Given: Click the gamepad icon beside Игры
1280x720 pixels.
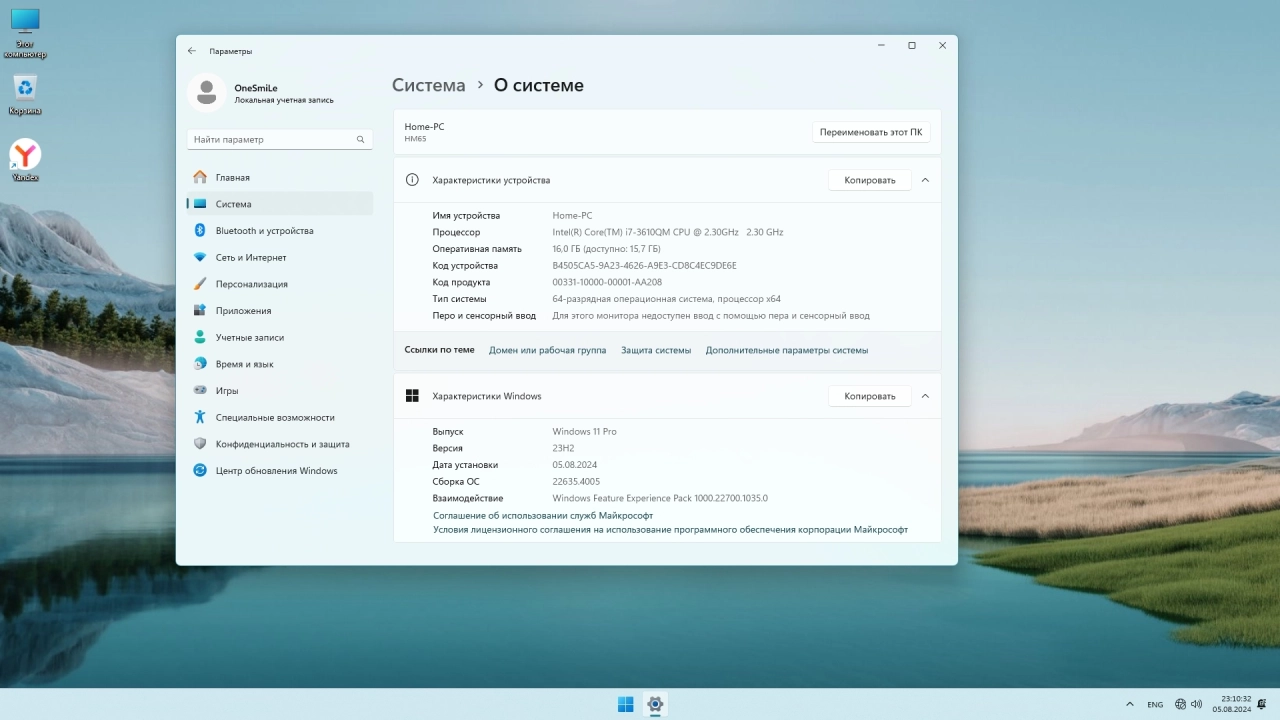Looking at the screenshot, I should (200, 391).
